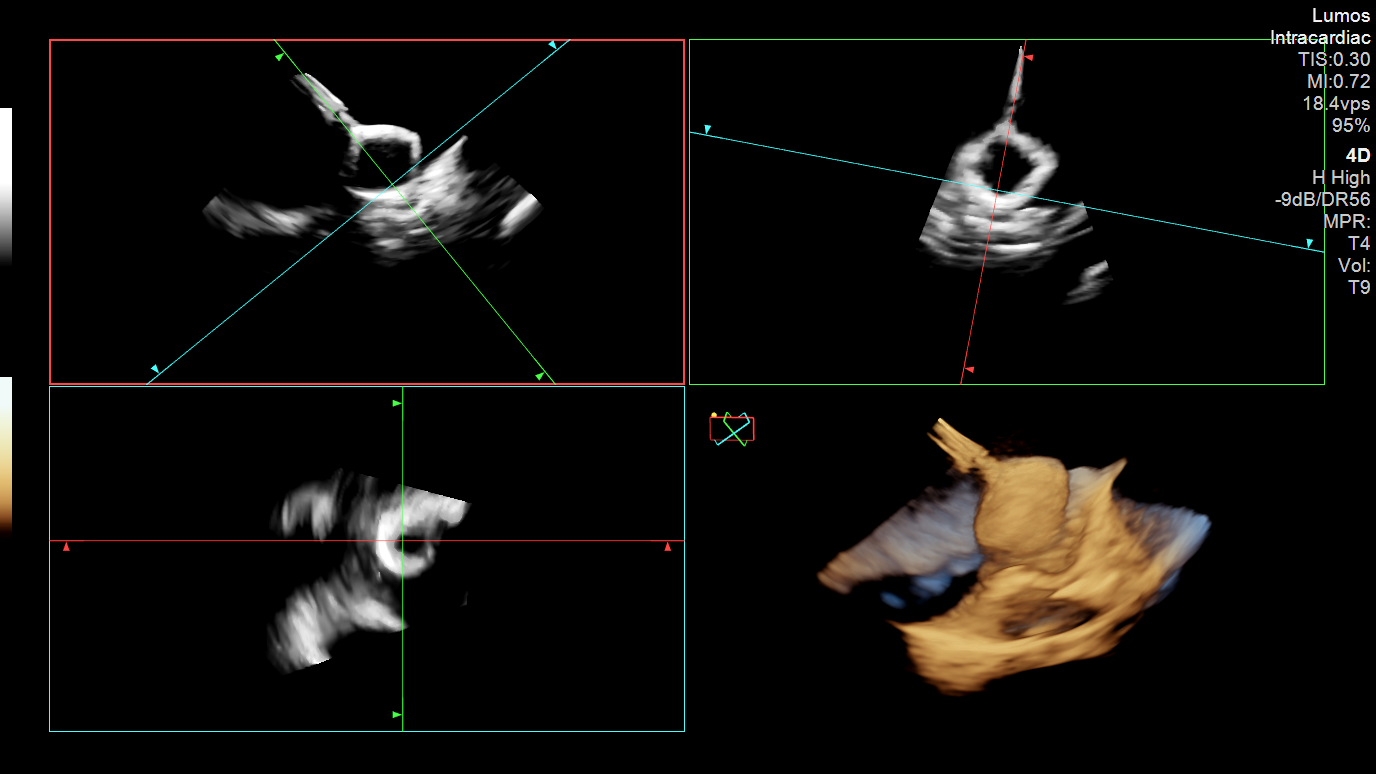This screenshot has height=774, width=1376.
Task: Click green arrow at bottom of bottom-left view
Action: tap(397, 715)
